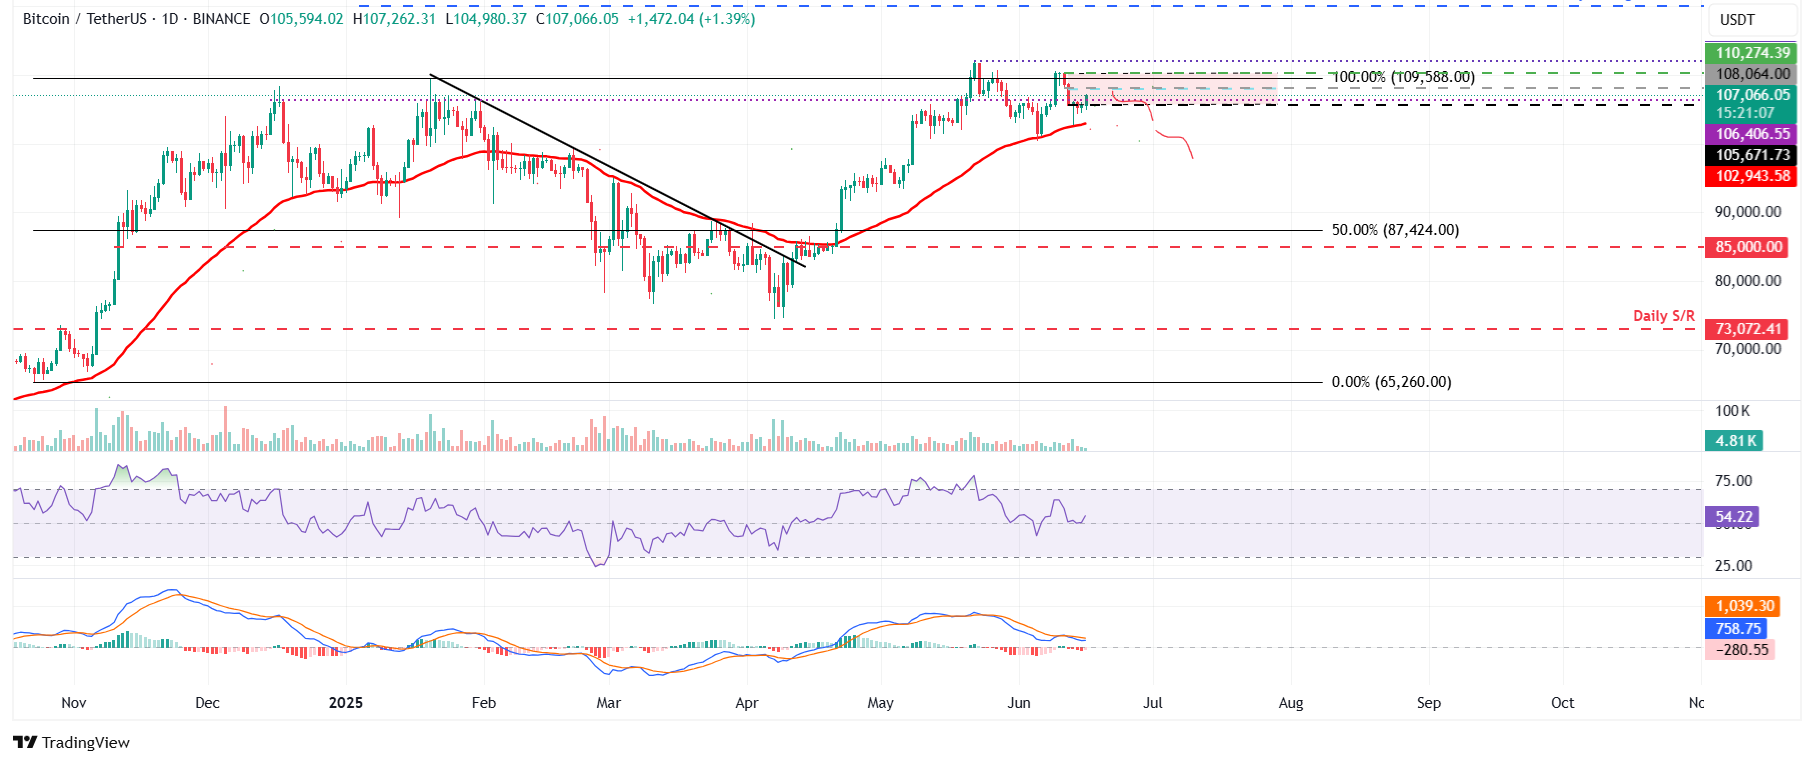This screenshot has width=1814, height=764.
Task: Click the blue MACD value 758.75
Action: [x=1737, y=629]
